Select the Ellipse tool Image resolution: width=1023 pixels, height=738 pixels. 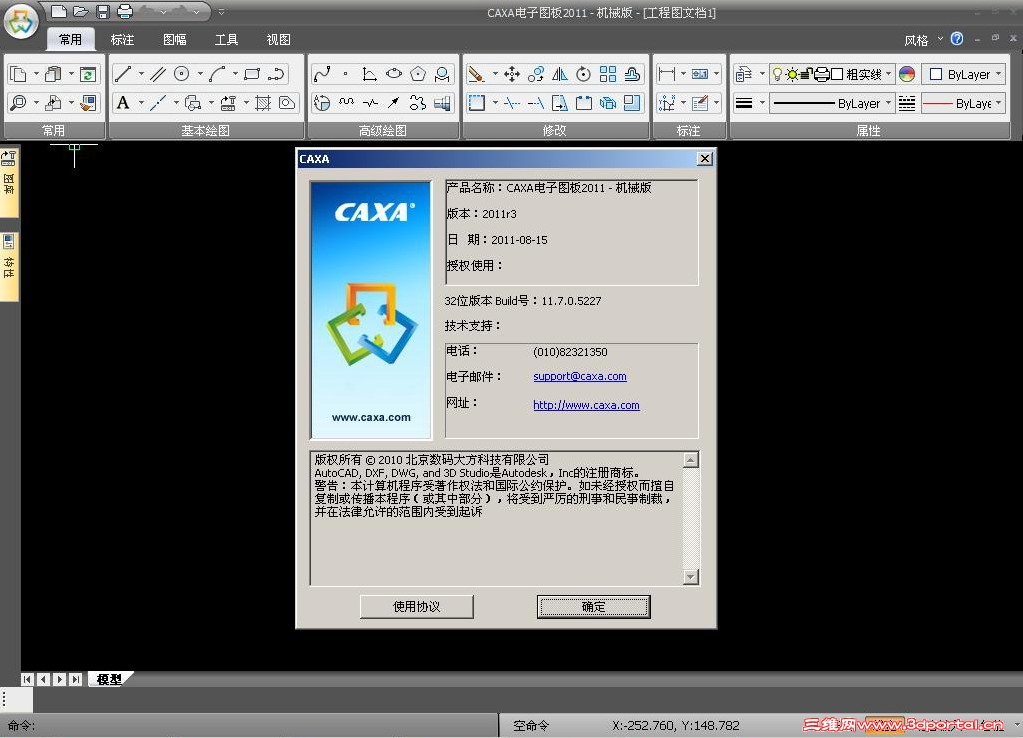pyautogui.click(x=394, y=74)
